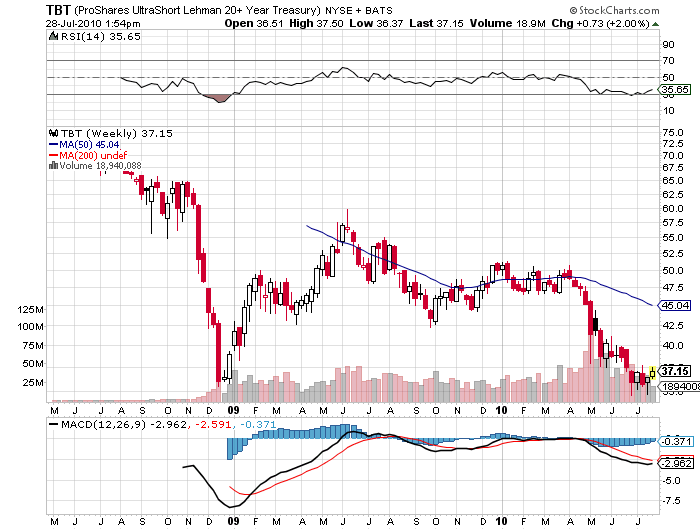
Task: Click the '09' year label below price chart
Action: tap(233, 410)
